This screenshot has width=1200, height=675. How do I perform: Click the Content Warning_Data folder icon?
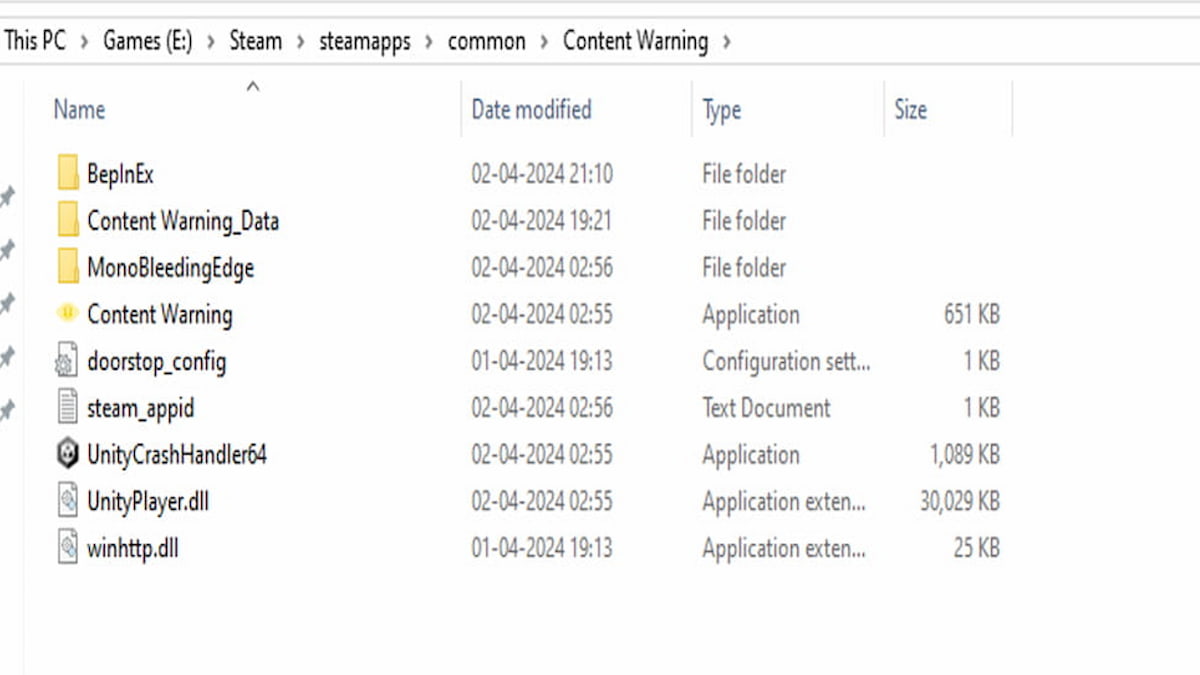tap(67, 221)
